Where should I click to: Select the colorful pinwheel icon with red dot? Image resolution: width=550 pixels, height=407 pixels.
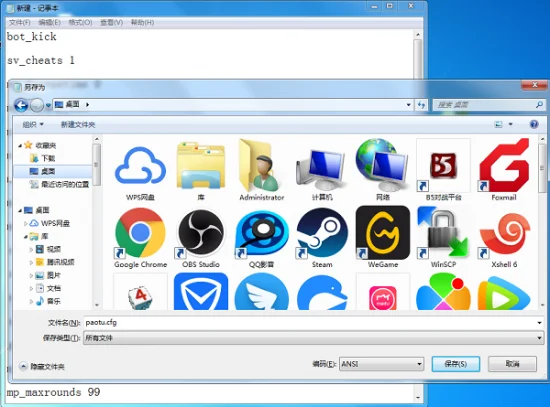pos(443,292)
